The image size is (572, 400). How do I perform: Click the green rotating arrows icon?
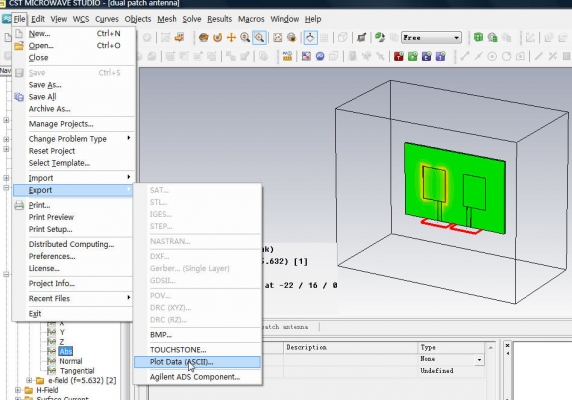[380, 37]
